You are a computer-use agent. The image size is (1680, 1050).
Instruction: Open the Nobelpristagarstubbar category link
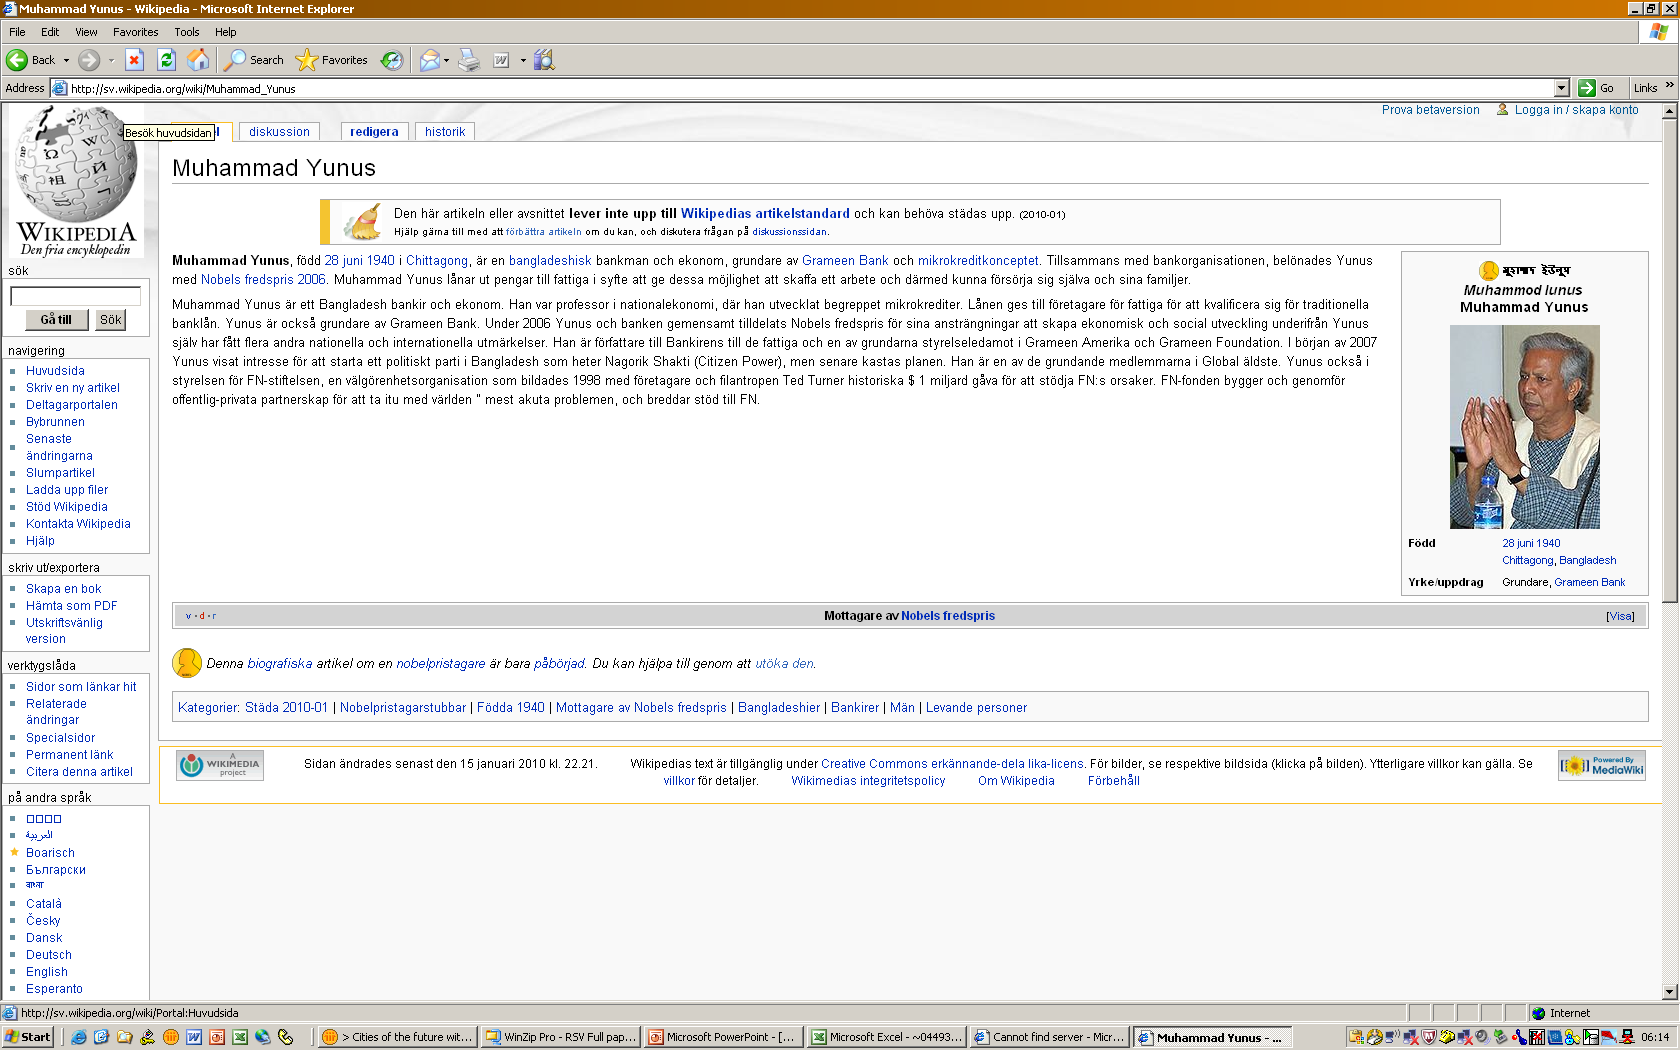pyautogui.click(x=403, y=708)
